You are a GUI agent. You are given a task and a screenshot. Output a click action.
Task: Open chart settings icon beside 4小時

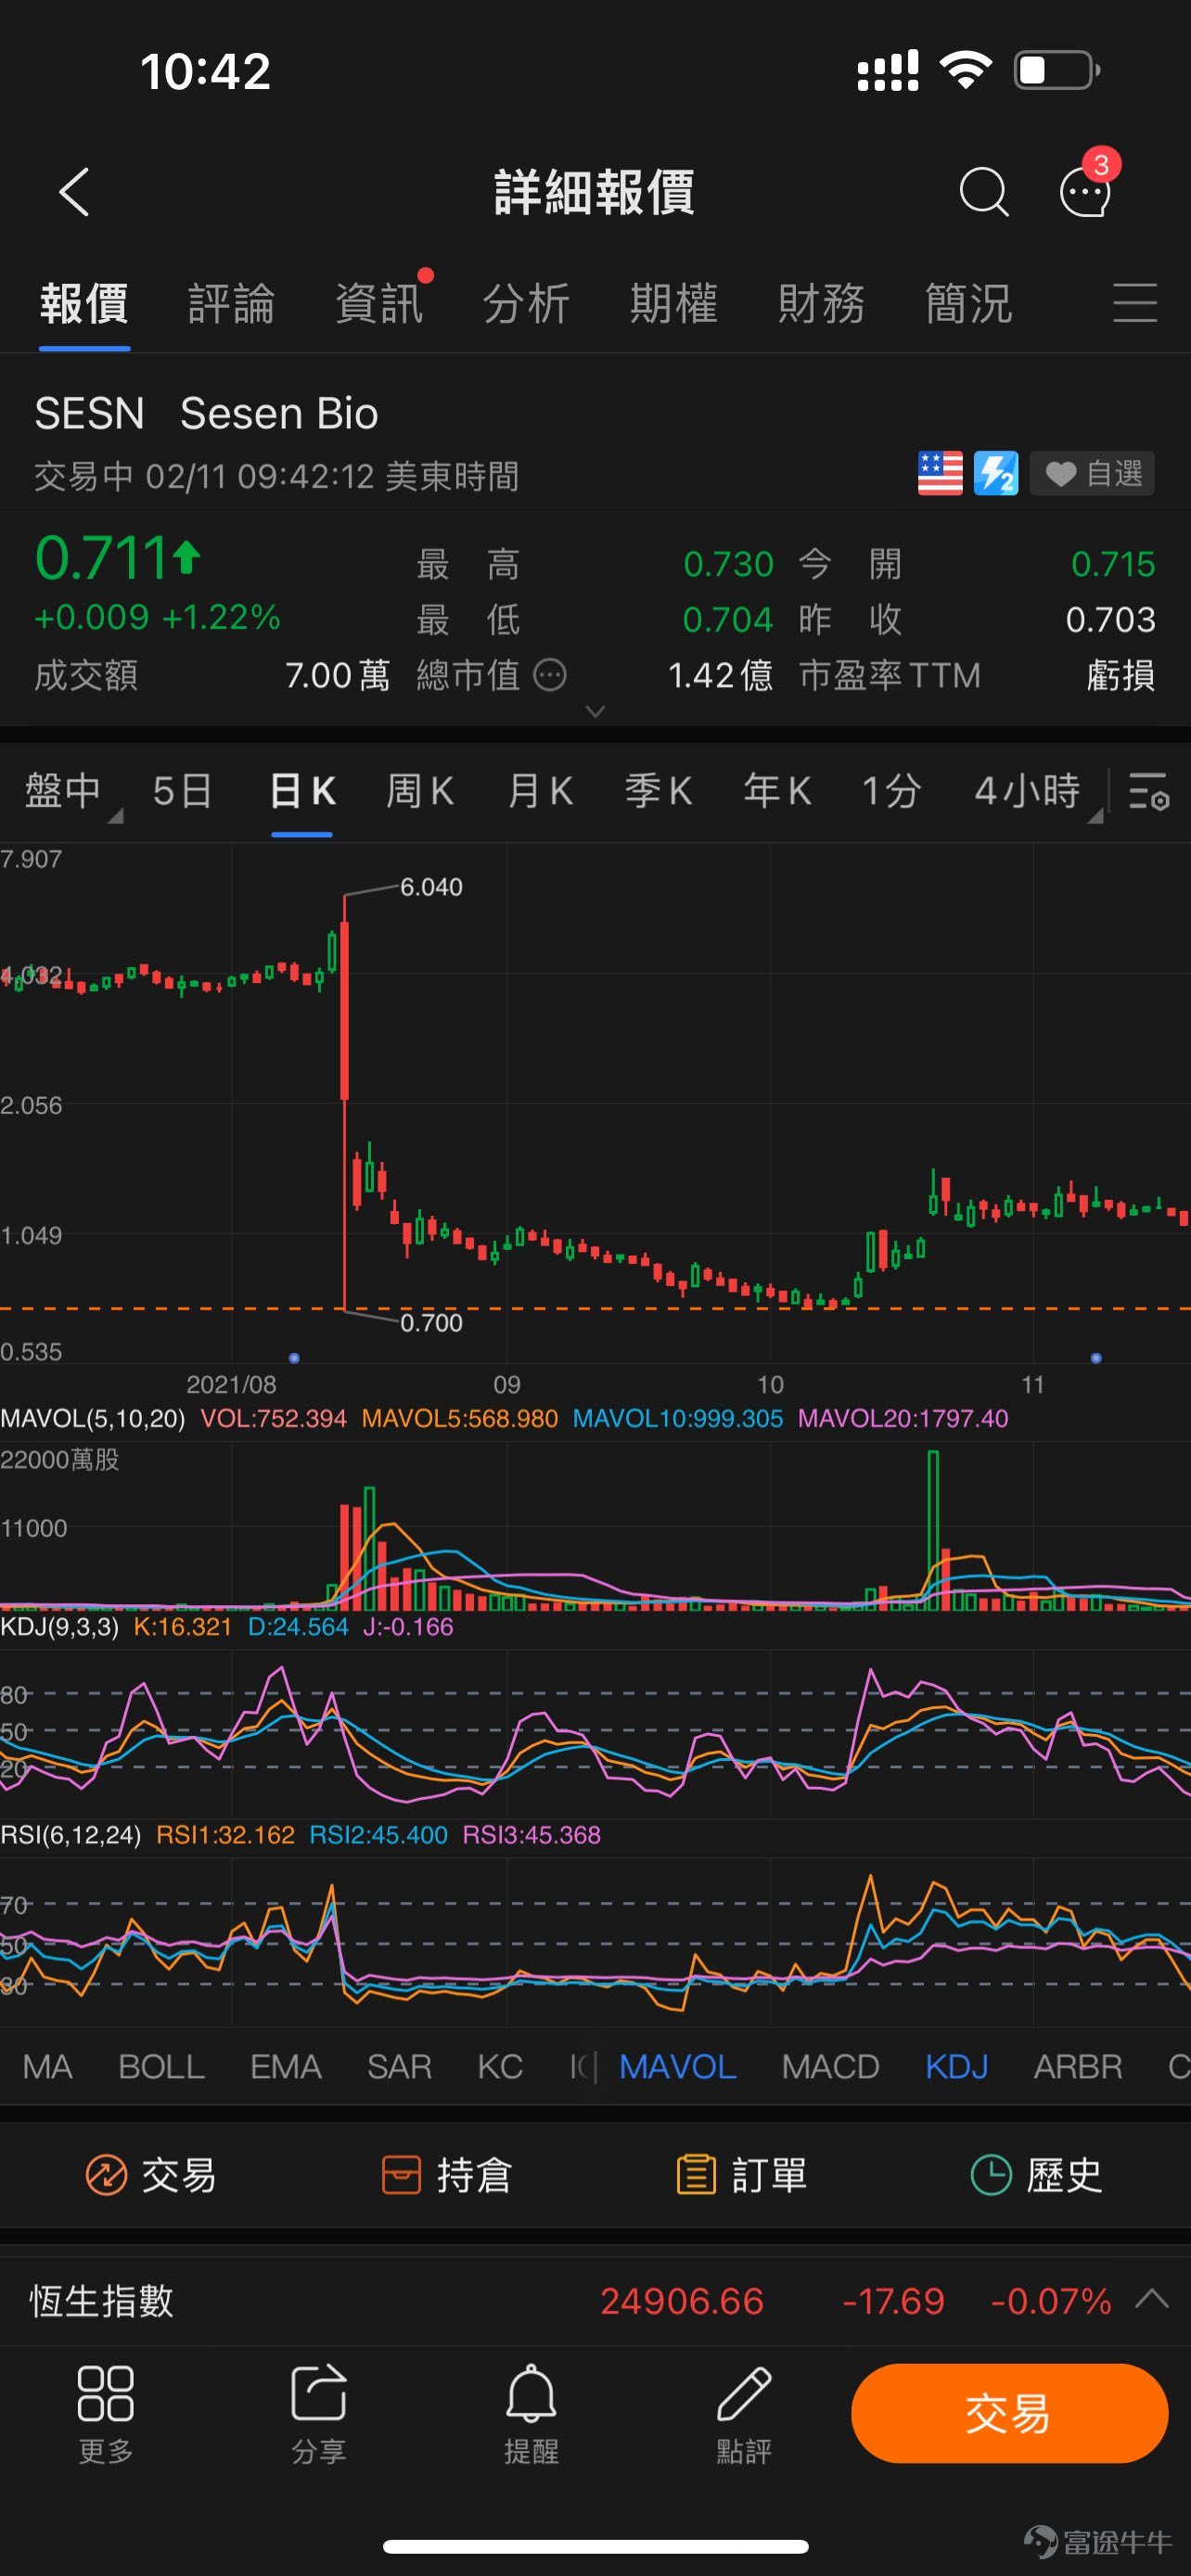pos(1149,791)
